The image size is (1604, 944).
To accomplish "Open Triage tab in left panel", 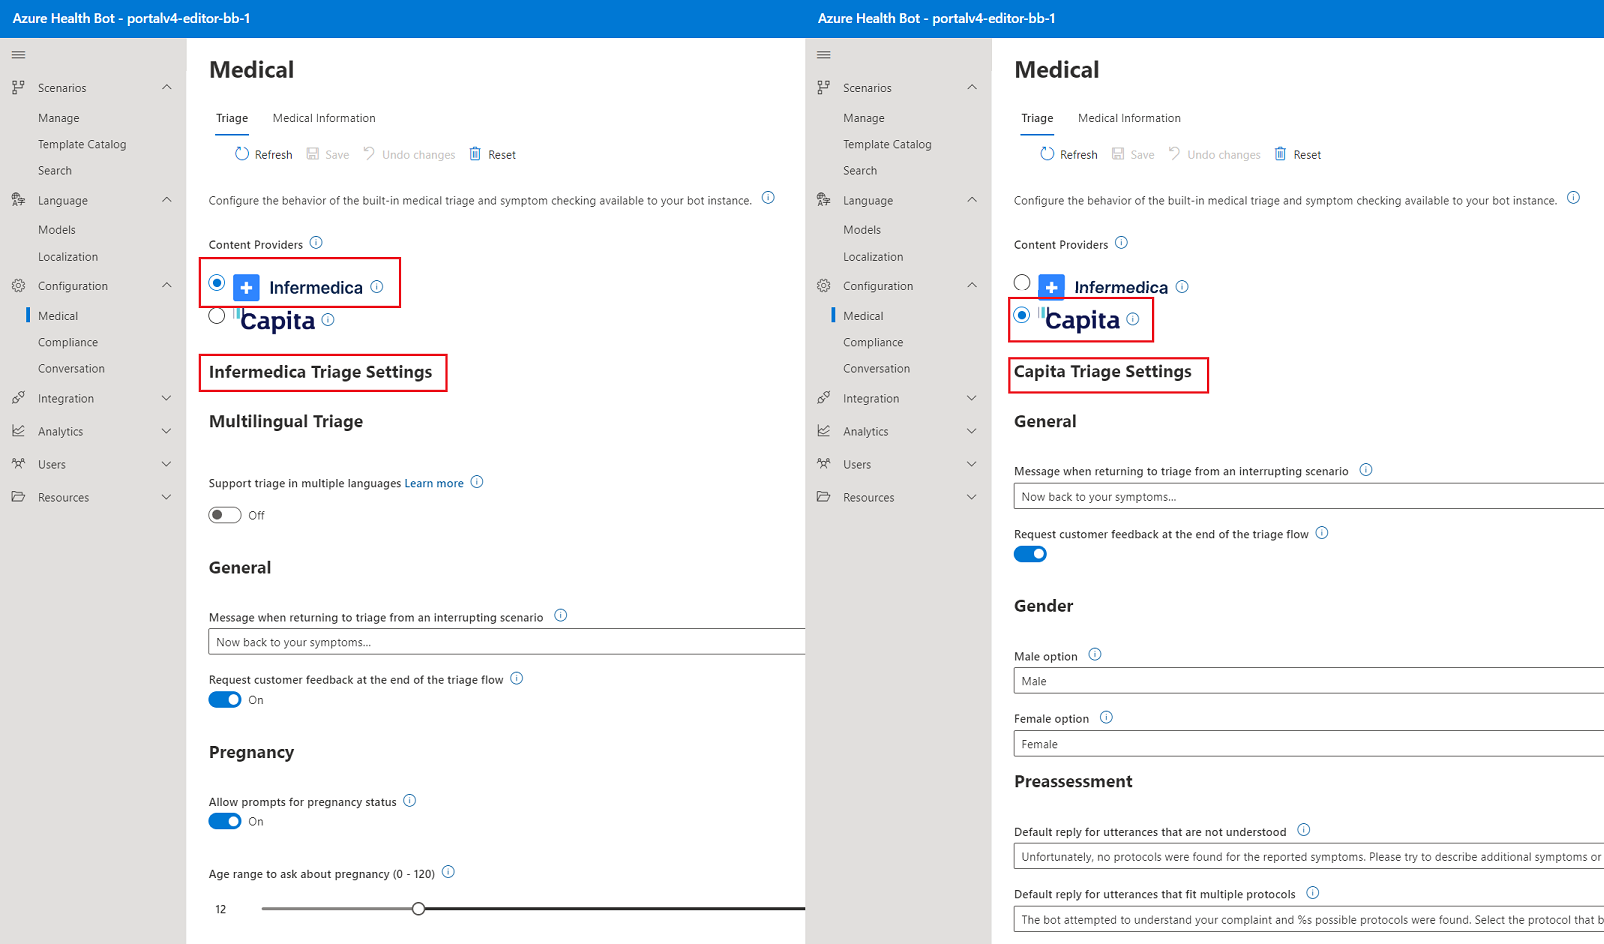I will tap(232, 118).
